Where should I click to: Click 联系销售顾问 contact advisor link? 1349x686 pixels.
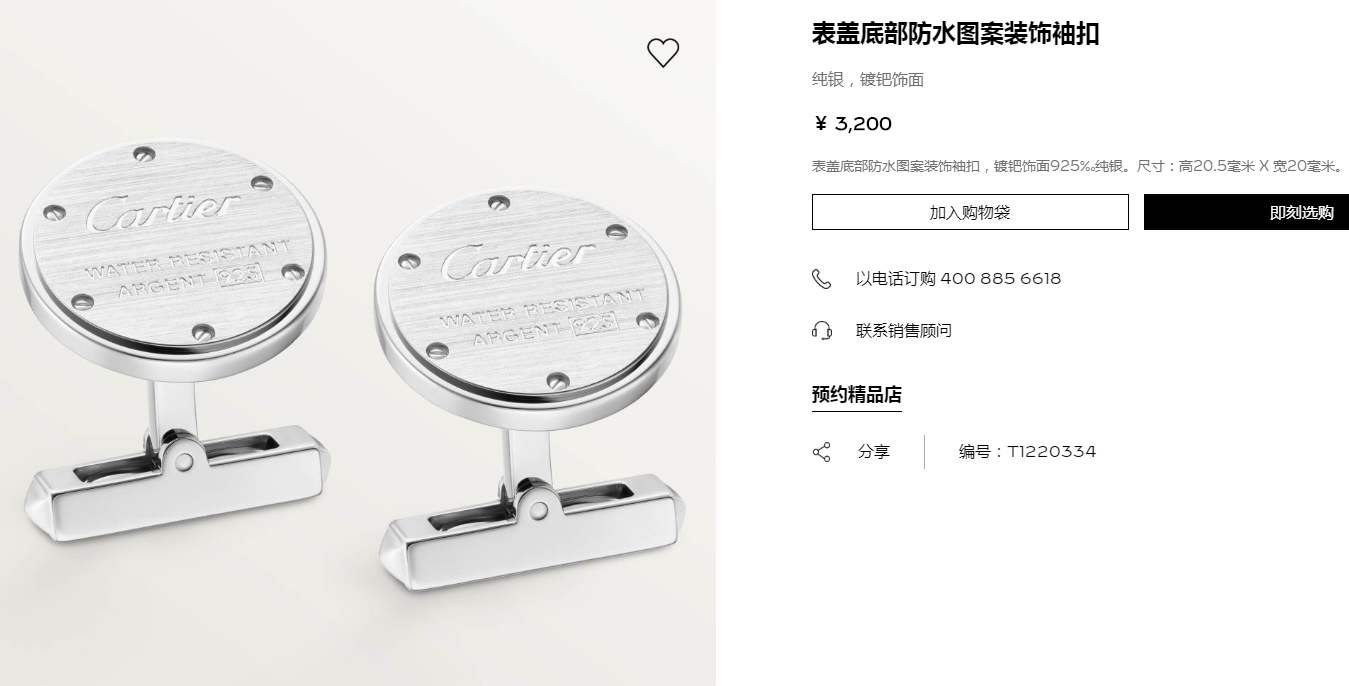point(904,331)
